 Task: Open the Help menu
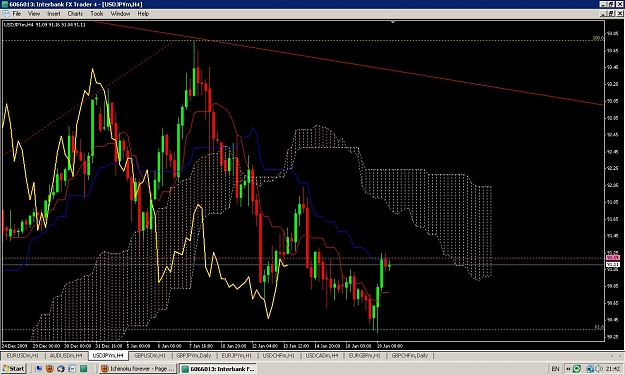143,14
